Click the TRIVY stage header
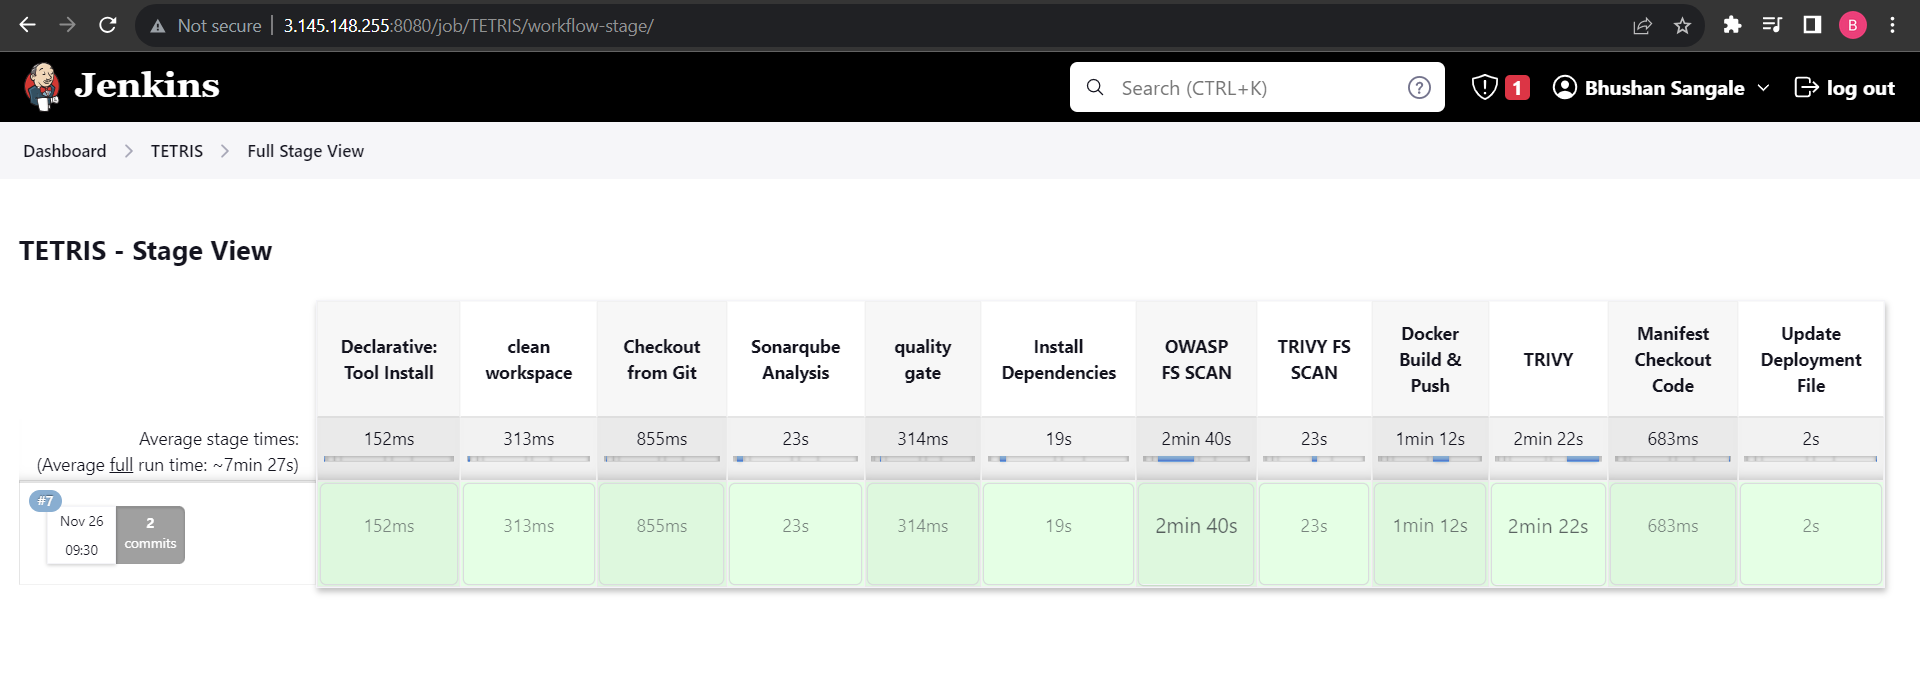 1548,360
